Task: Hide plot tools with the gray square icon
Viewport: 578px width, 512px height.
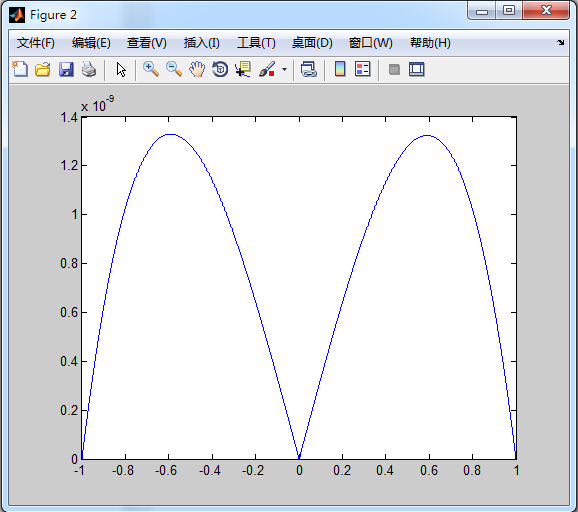Action: point(394,69)
